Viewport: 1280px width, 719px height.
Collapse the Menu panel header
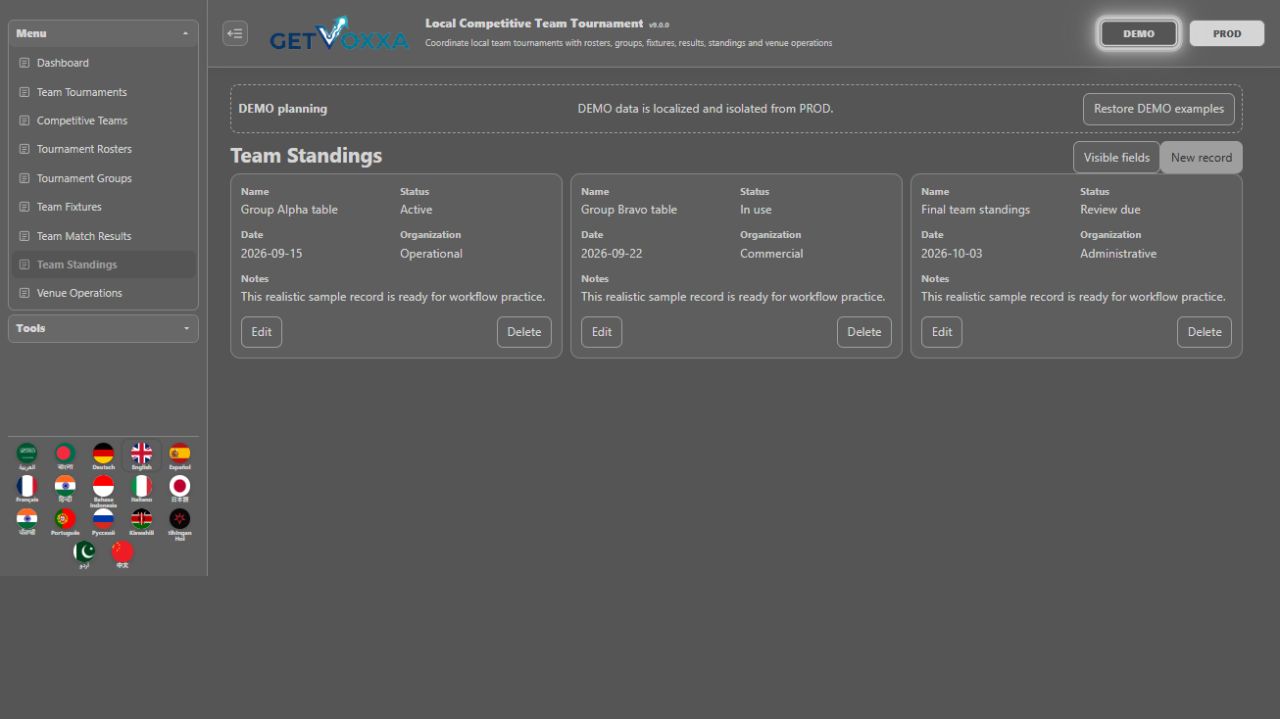[x=103, y=33]
